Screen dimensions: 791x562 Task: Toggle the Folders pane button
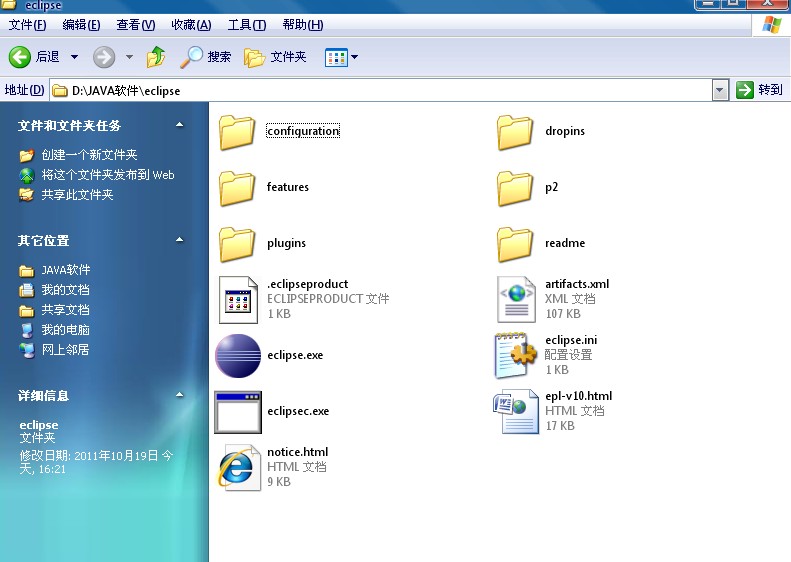click(x=275, y=57)
